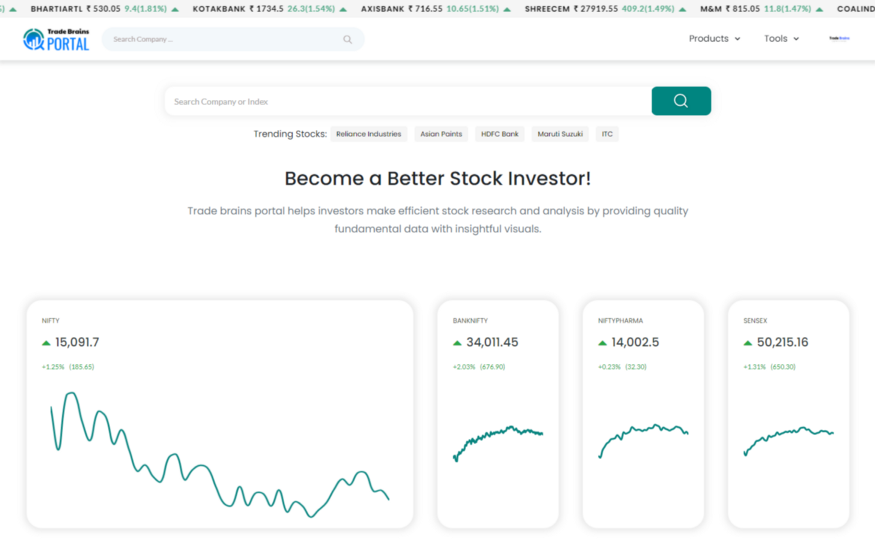The width and height of the screenshot is (875, 549).
Task: Expand the Products dropdown menu
Action: click(714, 39)
